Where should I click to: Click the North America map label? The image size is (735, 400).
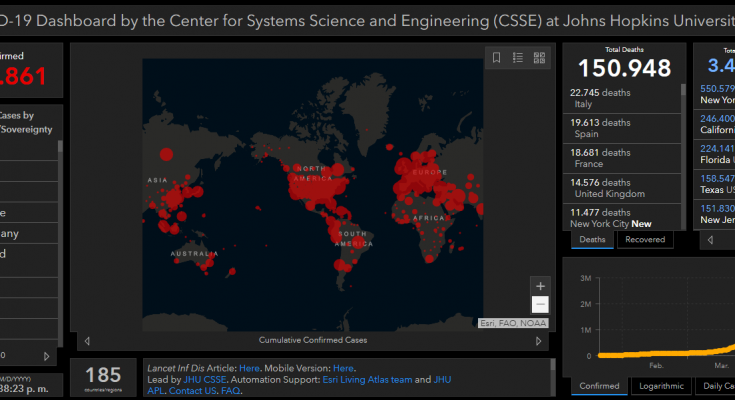pyautogui.click(x=313, y=174)
